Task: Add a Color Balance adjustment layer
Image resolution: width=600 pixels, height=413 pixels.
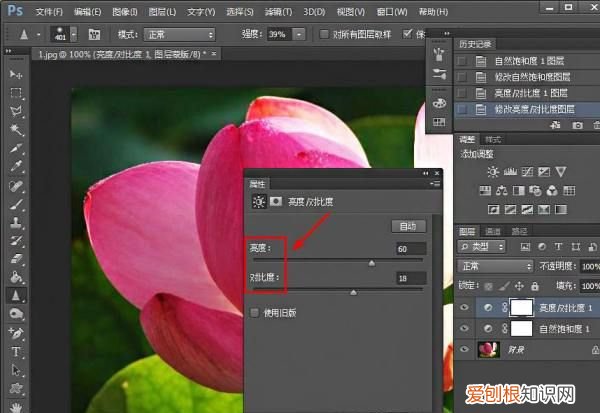Action: (x=502, y=190)
